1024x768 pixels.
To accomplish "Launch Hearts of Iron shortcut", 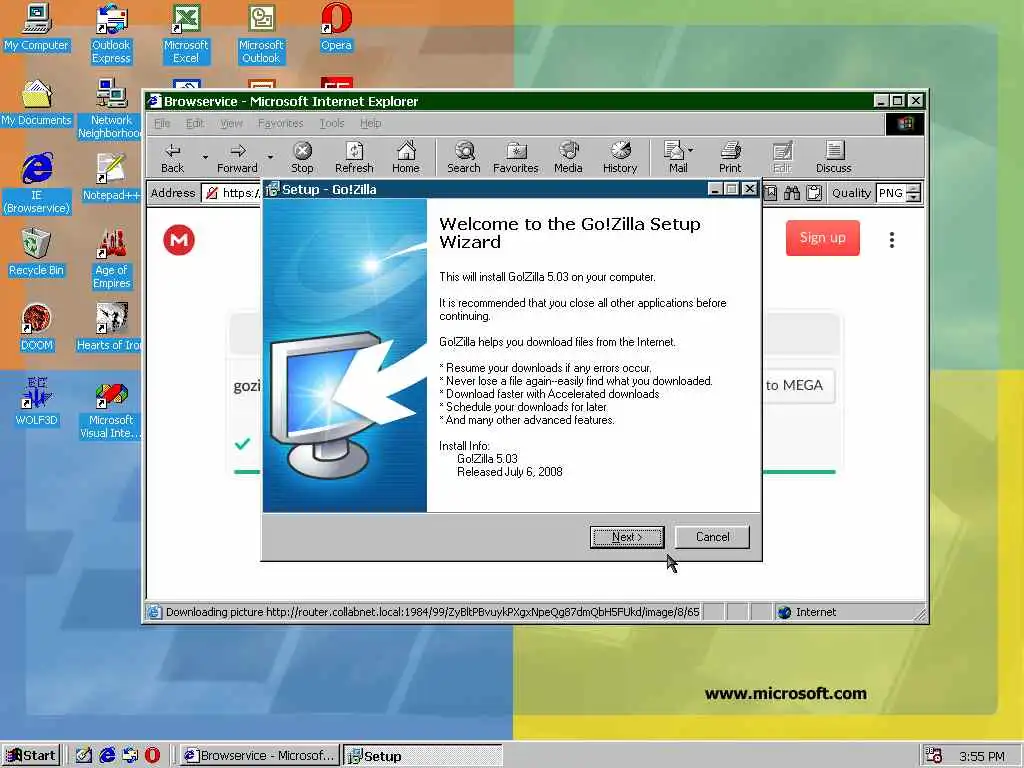I will click(x=110, y=328).
